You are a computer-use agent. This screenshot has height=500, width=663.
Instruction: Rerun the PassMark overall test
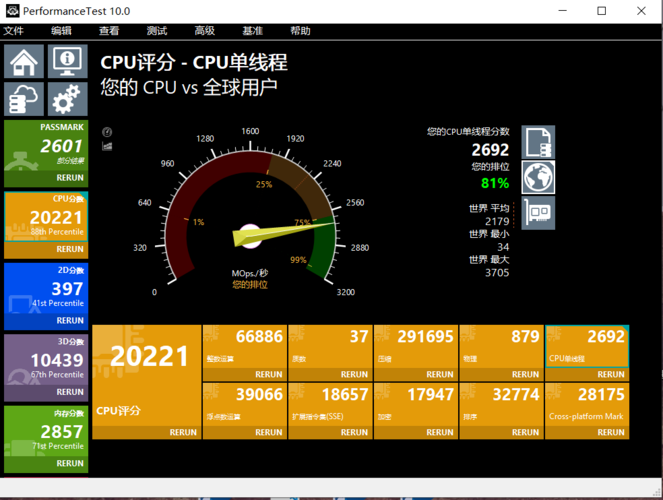click(70, 177)
